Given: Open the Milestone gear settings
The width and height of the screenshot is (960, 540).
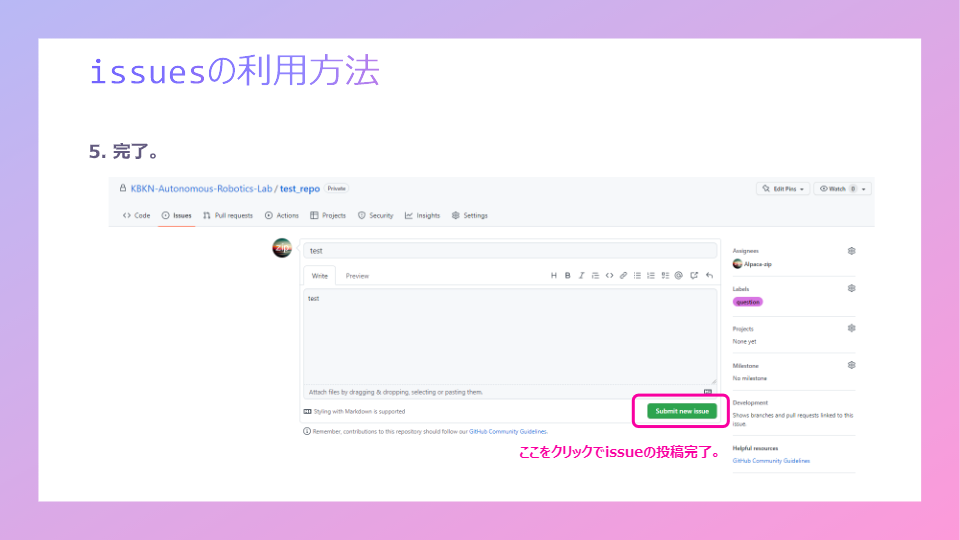Looking at the screenshot, I should point(851,365).
